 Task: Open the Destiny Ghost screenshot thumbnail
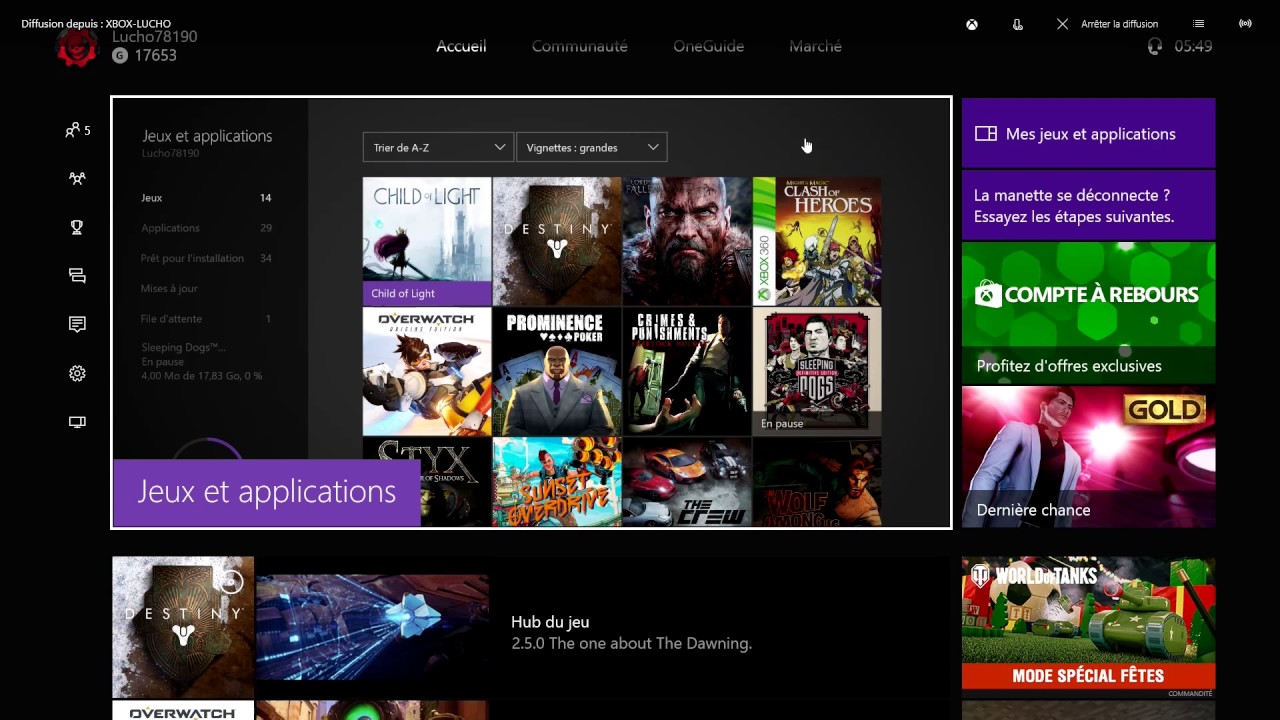pyautogui.click(x=372, y=627)
